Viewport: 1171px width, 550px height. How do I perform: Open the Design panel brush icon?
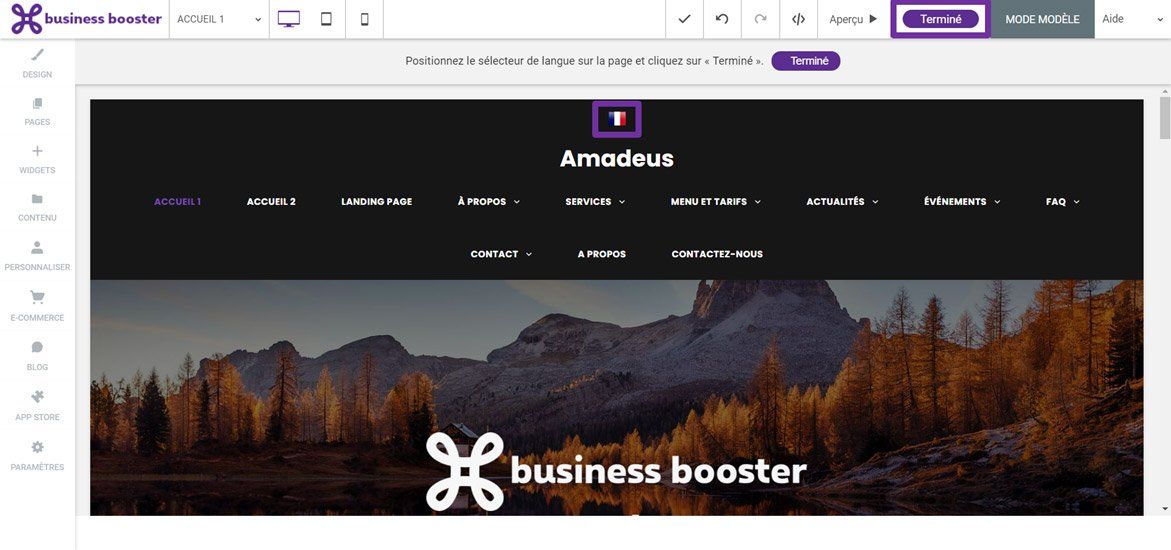tap(37, 55)
